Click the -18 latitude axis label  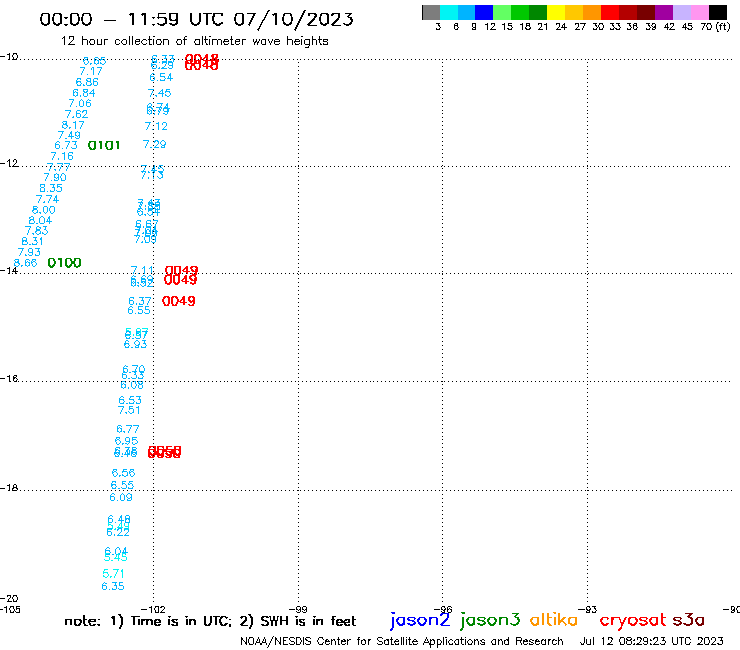pyautogui.click(x=9, y=488)
